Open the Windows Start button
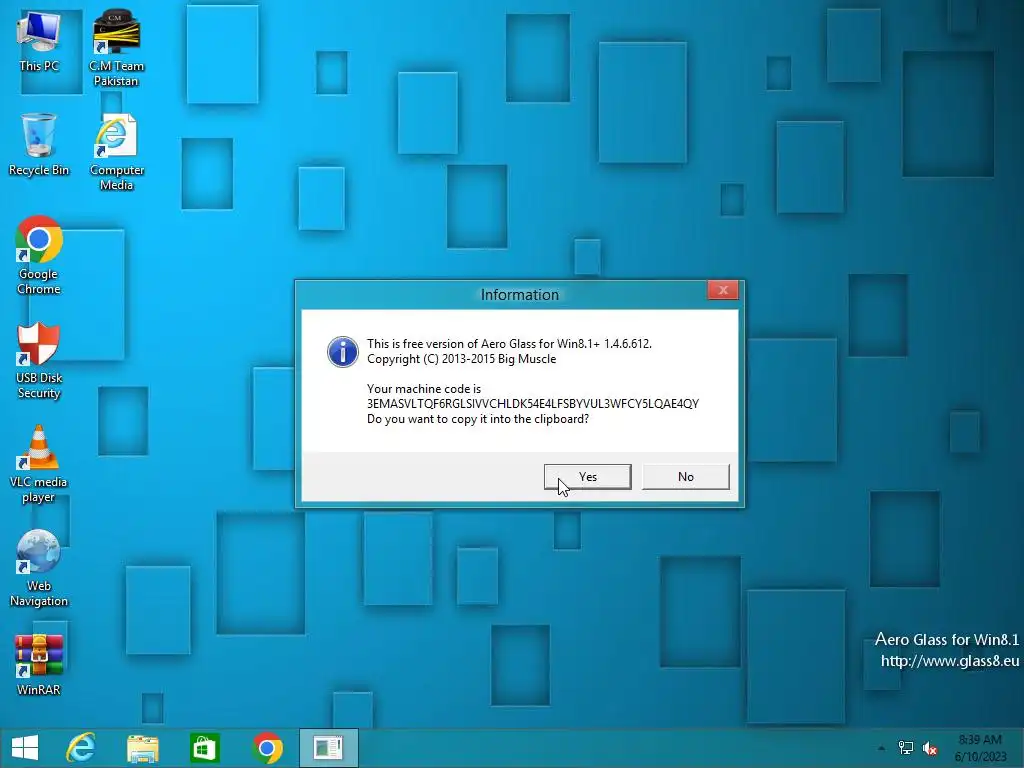Image resolution: width=1024 pixels, height=768 pixels. [x=25, y=748]
